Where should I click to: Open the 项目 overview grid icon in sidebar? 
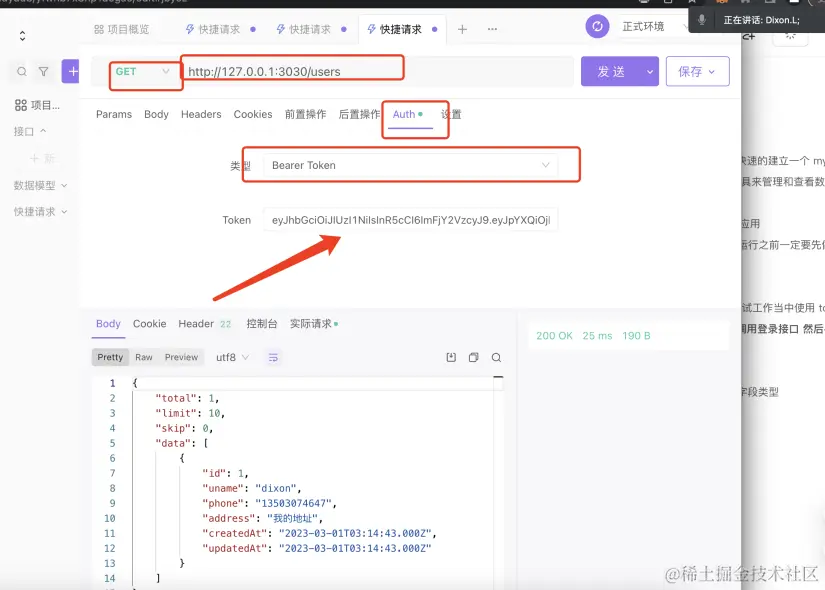21,105
